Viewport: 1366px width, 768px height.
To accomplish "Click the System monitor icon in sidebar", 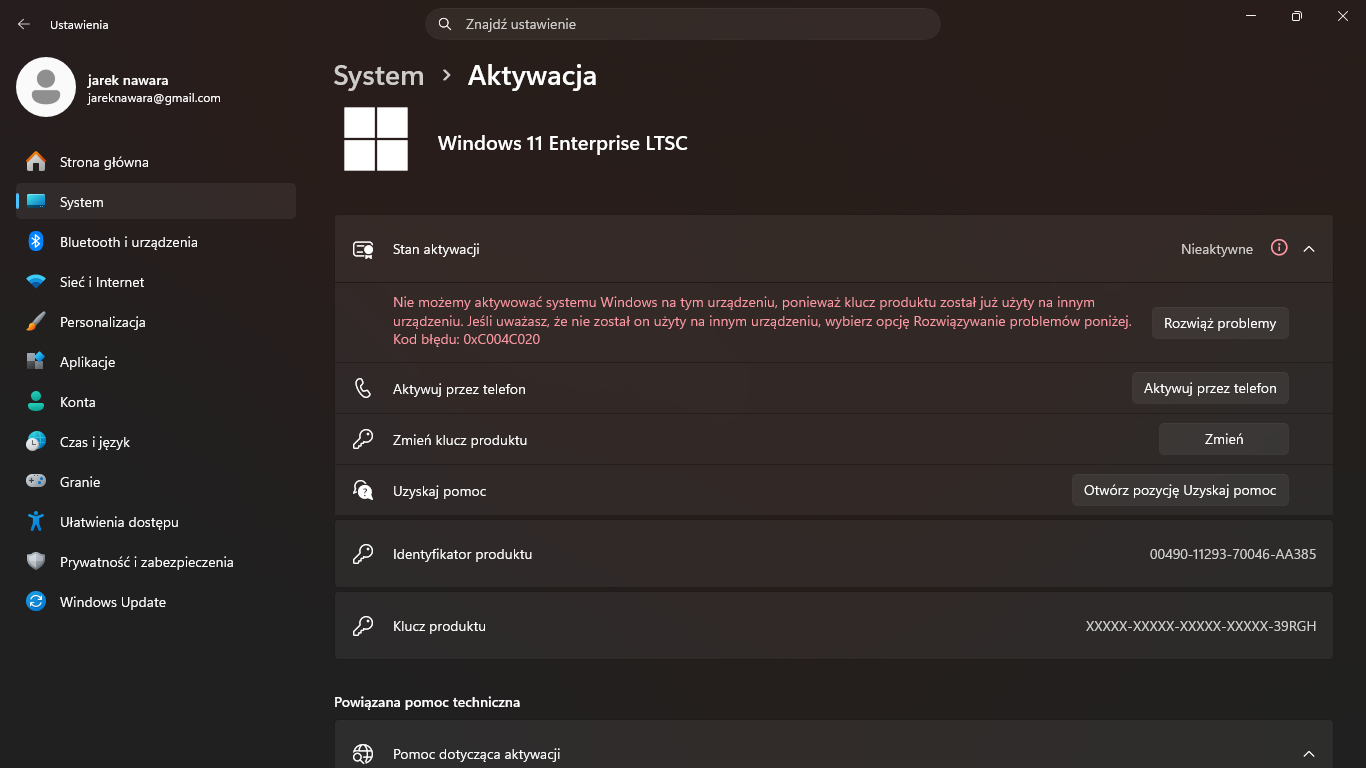I will coord(36,202).
